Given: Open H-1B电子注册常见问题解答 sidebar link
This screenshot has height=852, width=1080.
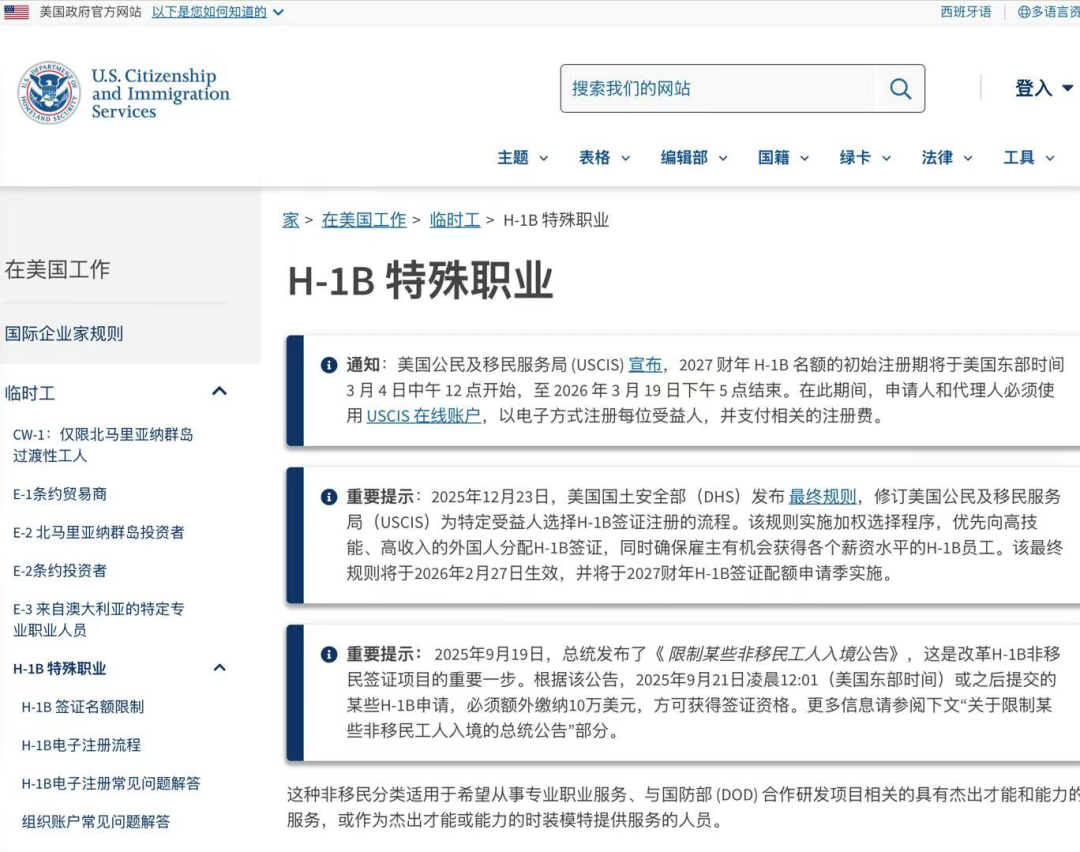Looking at the screenshot, I should click(111, 784).
